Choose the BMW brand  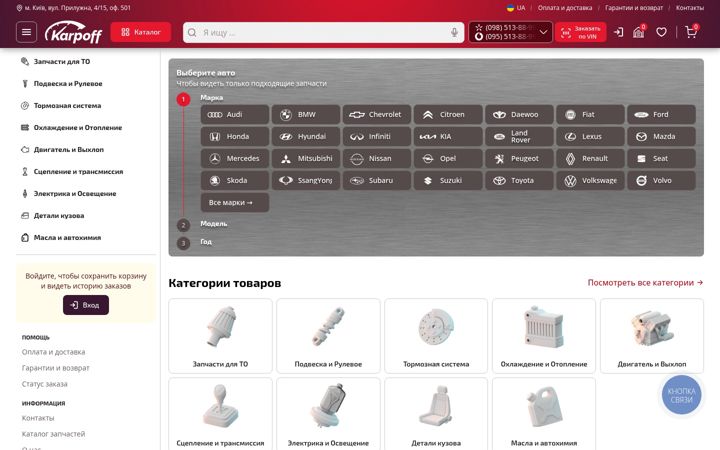tap(306, 114)
